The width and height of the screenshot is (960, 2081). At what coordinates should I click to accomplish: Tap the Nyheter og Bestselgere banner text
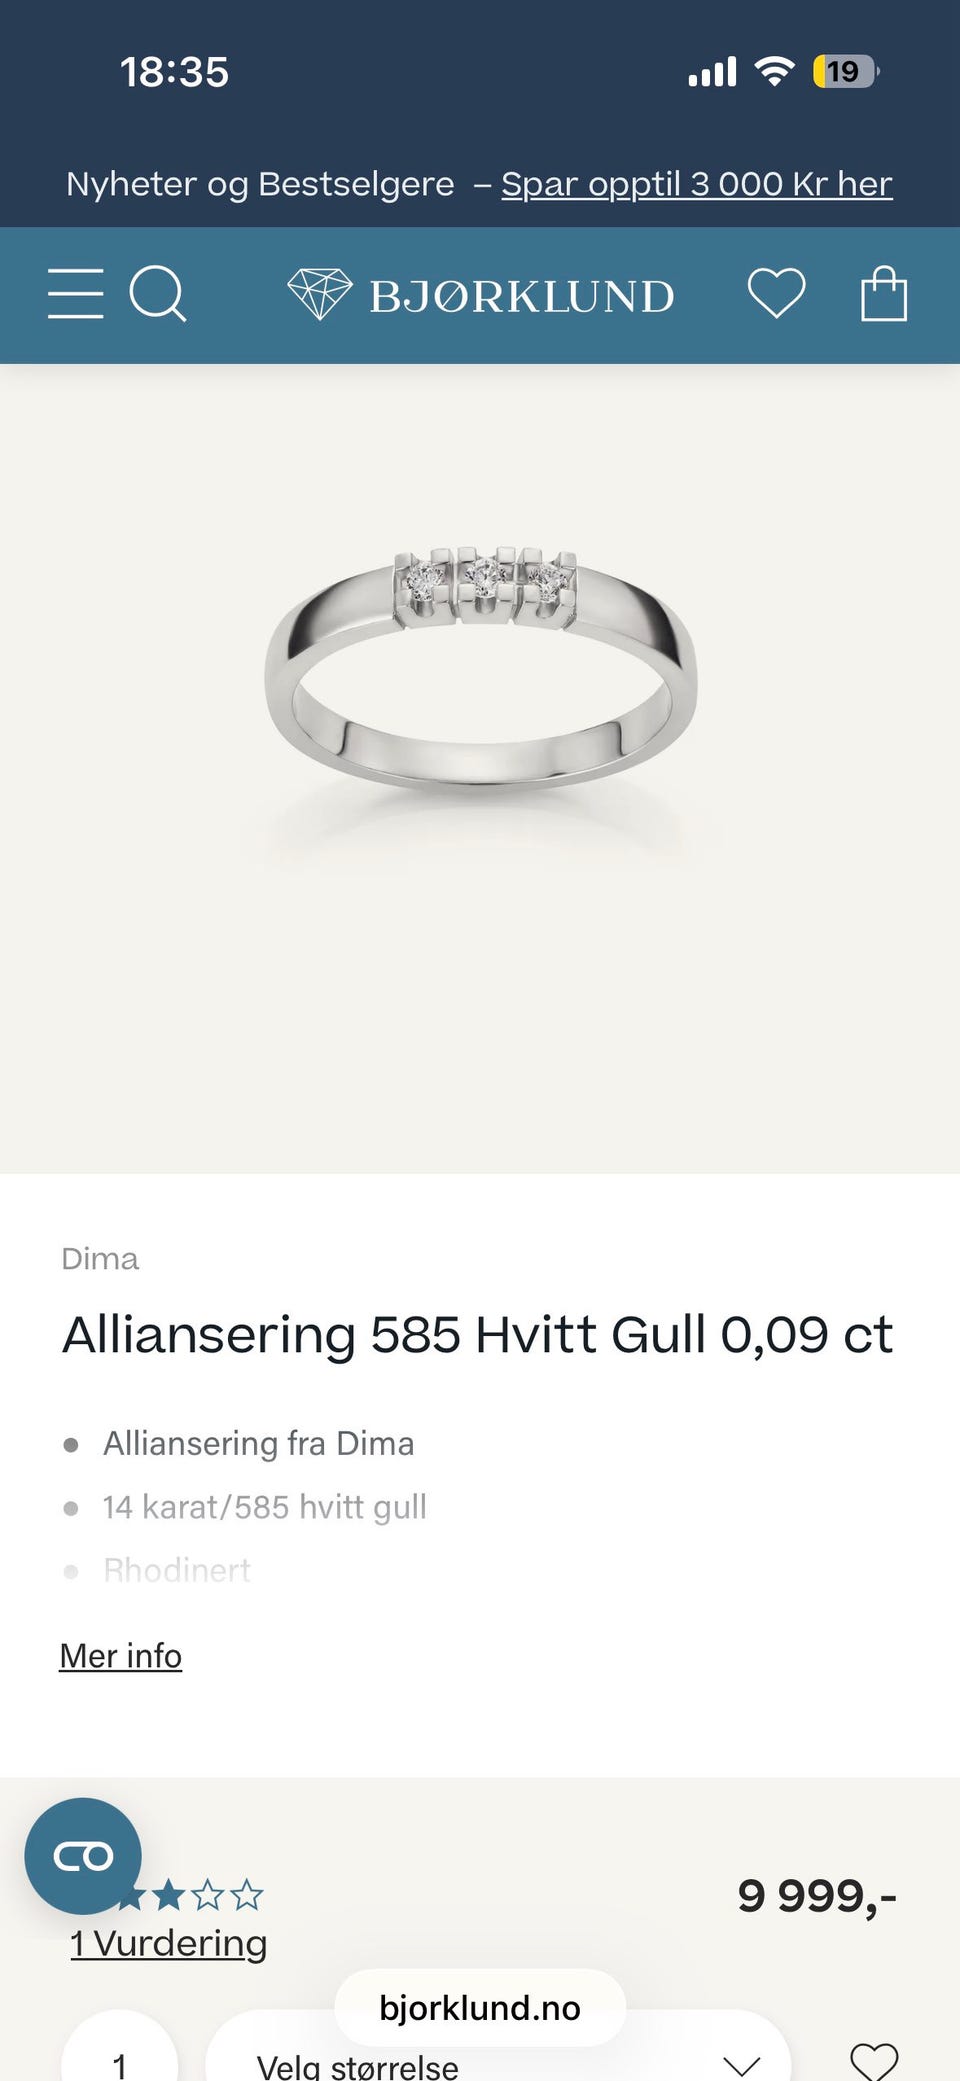(x=260, y=184)
